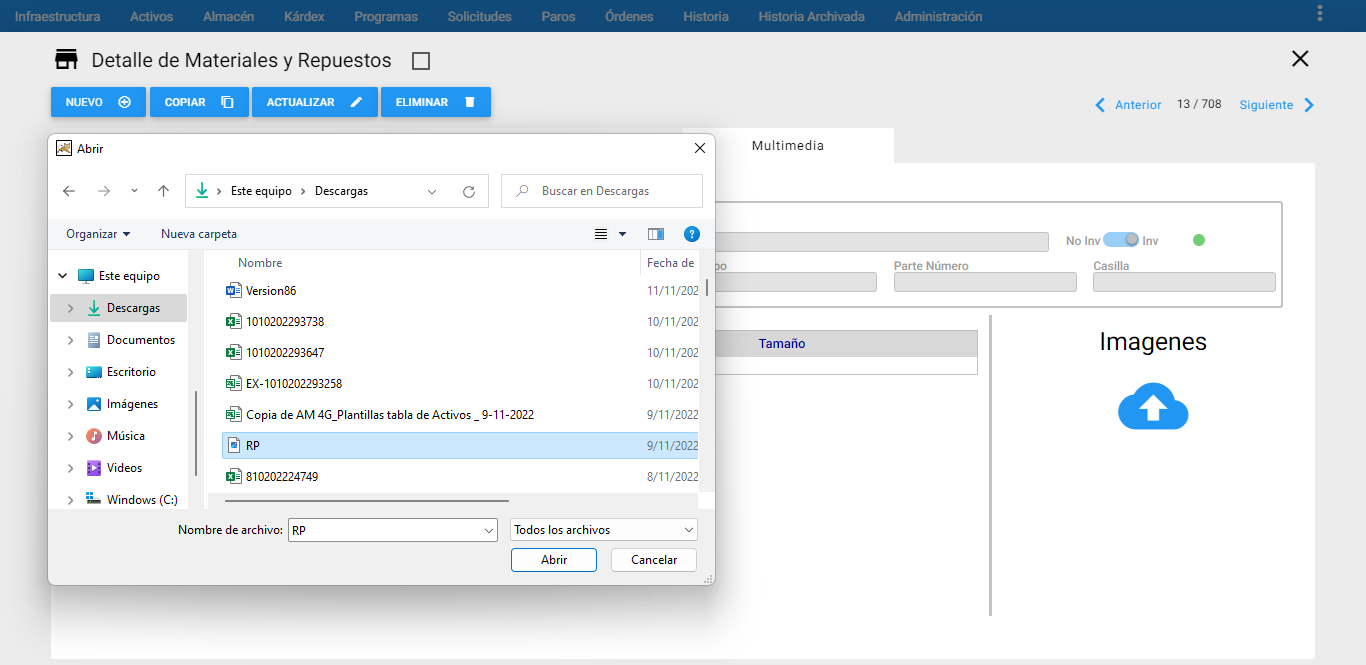Open the Órdenes menu
Viewport: 1366px width, 665px height.
(x=629, y=16)
